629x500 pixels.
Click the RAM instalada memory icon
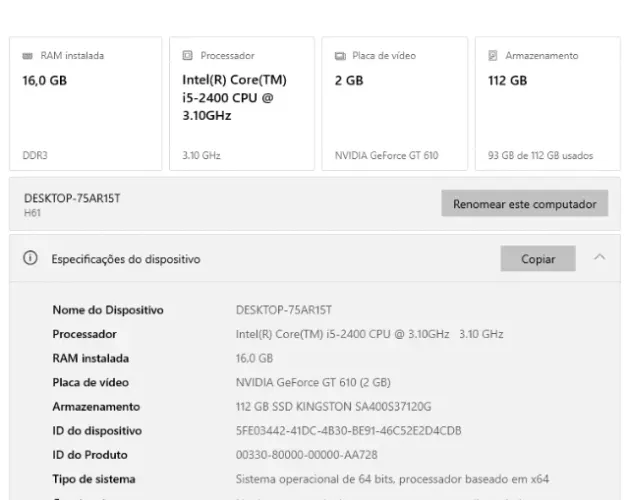tap(27, 56)
